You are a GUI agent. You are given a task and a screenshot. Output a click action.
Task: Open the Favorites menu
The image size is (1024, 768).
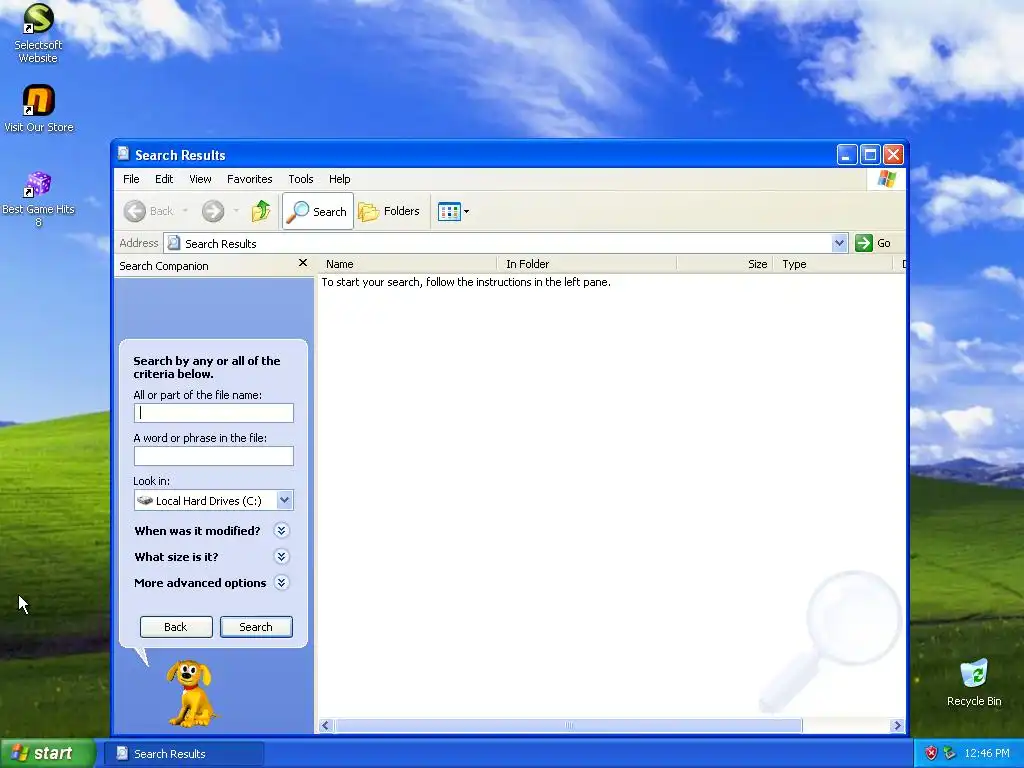point(249,179)
